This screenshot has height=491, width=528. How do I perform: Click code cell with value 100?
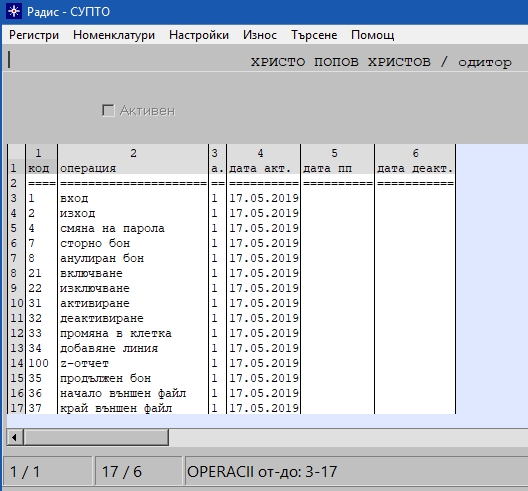point(41,363)
